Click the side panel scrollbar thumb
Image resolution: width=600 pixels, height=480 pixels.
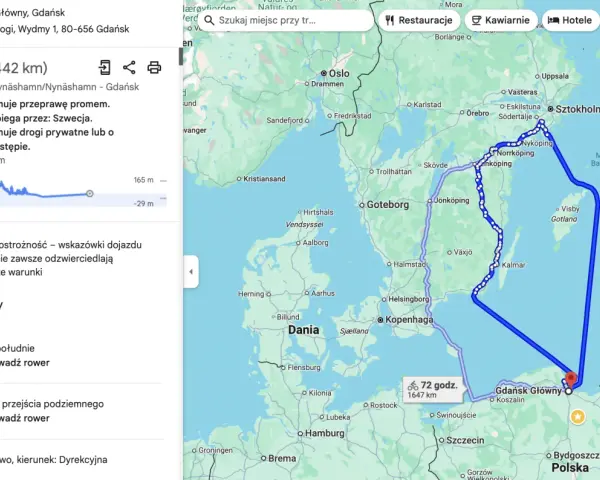pos(181,57)
